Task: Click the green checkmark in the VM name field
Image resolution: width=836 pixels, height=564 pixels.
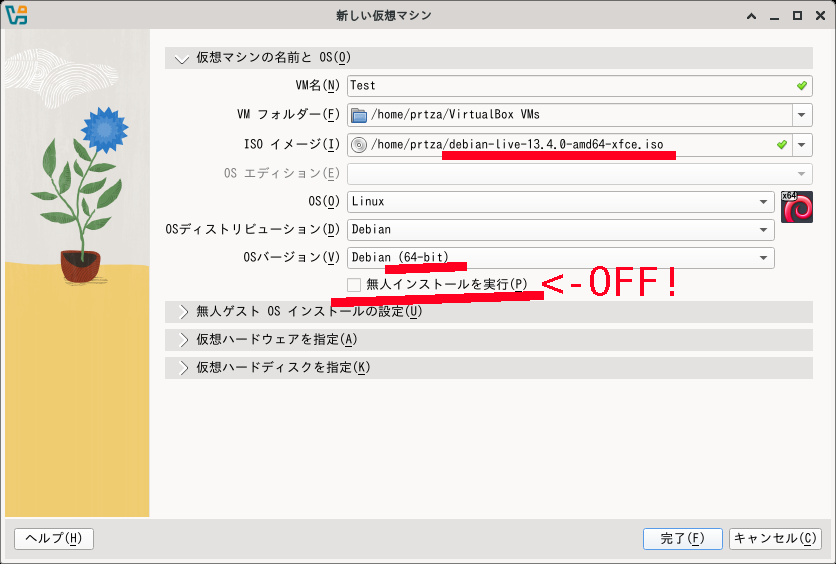Action: tap(801, 86)
